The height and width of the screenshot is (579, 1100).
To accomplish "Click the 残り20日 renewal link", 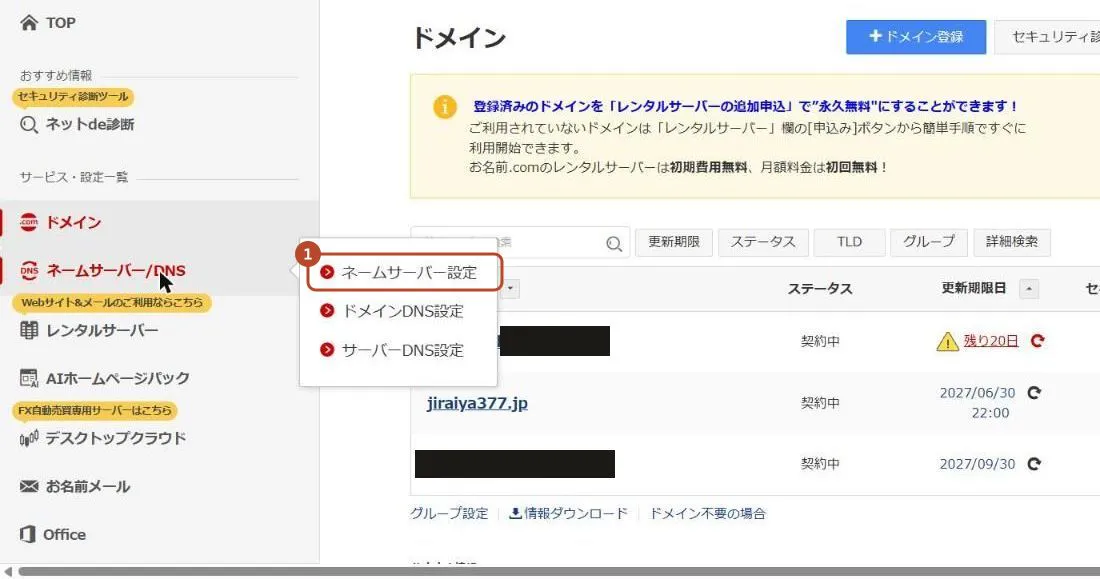I will [x=991, y=340].
